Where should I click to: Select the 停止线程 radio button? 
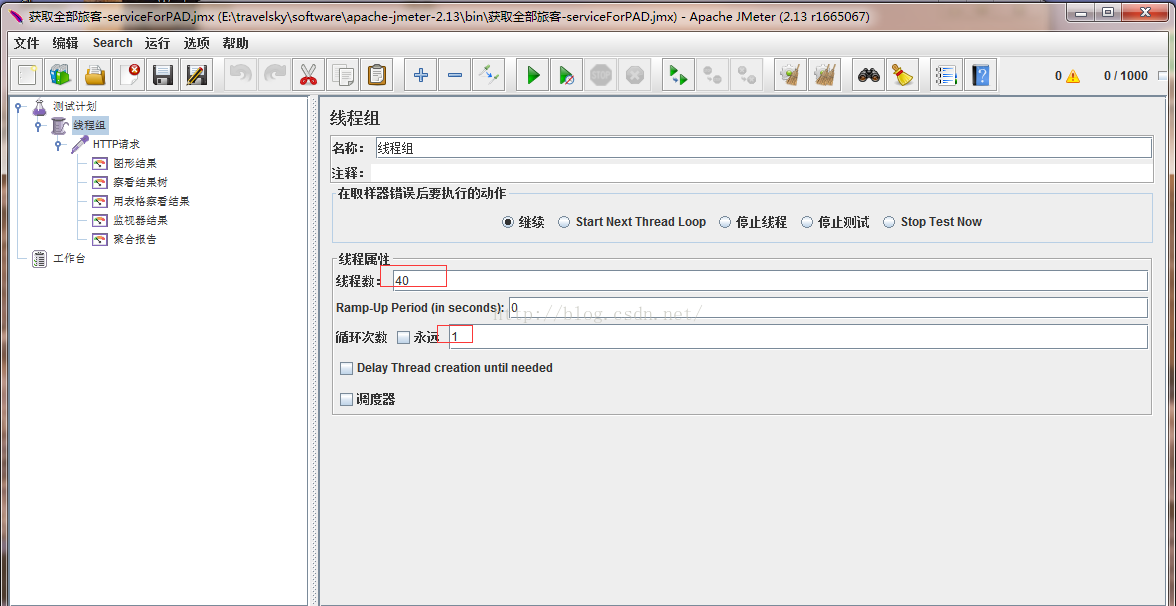coord(724,222)
